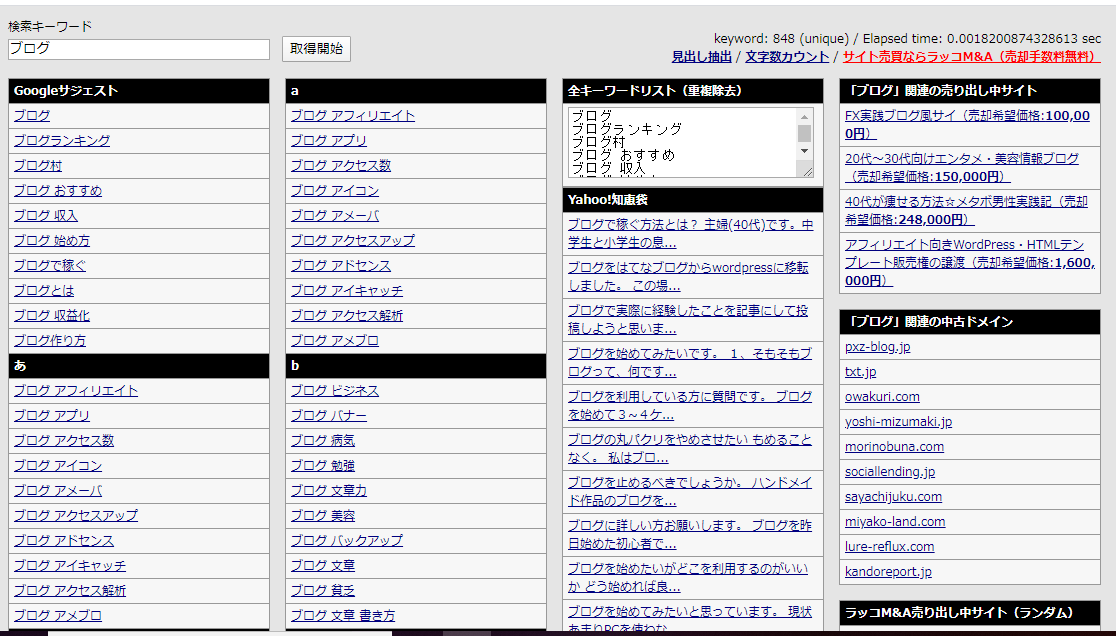Open morinobuna.com domain link
Viewport: 1116px width, 636px height.
pos(895,447)
